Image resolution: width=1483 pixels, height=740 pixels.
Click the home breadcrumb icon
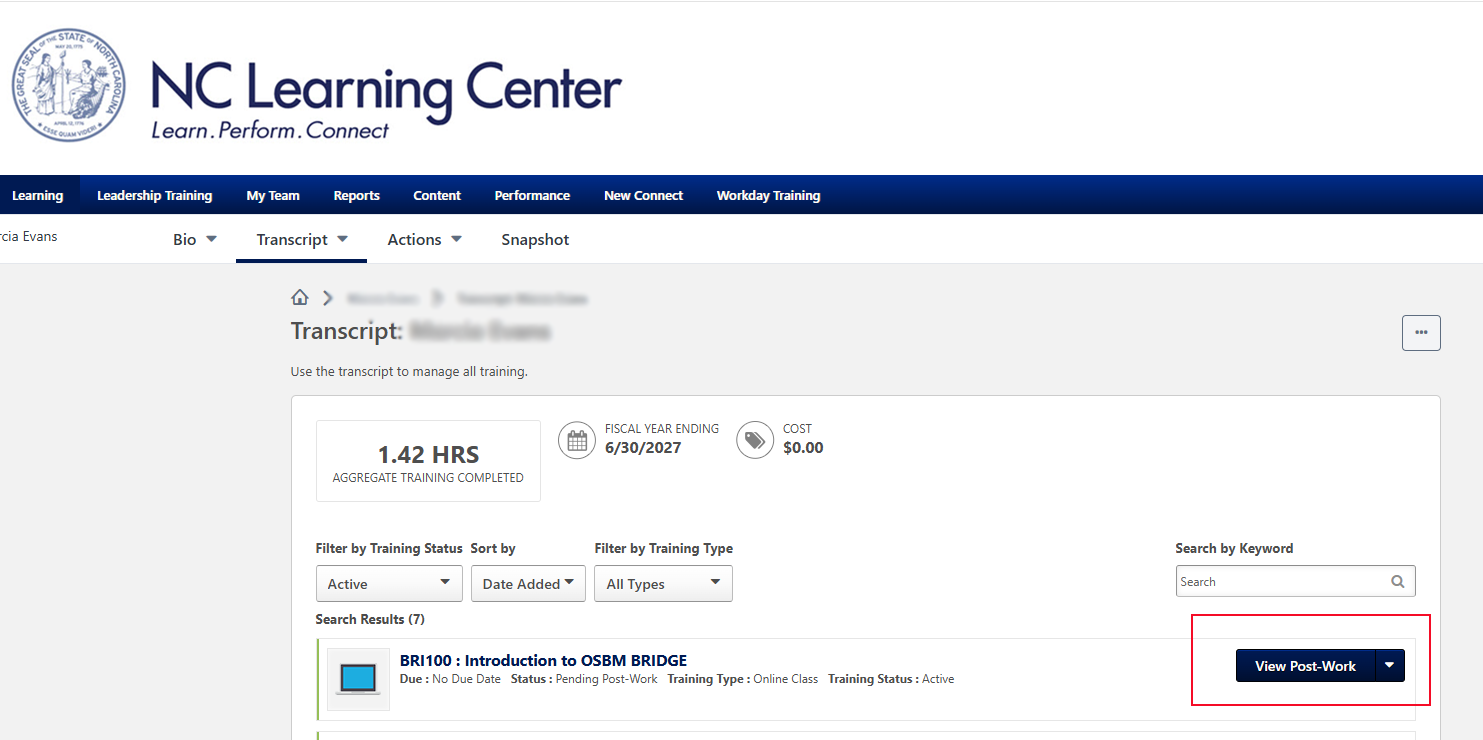click(299, 298)
